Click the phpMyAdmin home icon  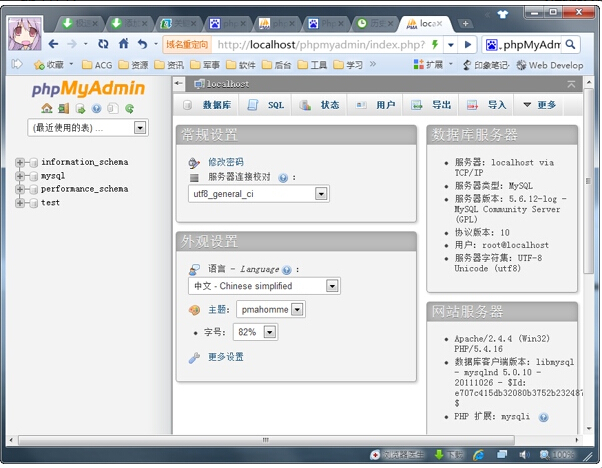[46, 109]
